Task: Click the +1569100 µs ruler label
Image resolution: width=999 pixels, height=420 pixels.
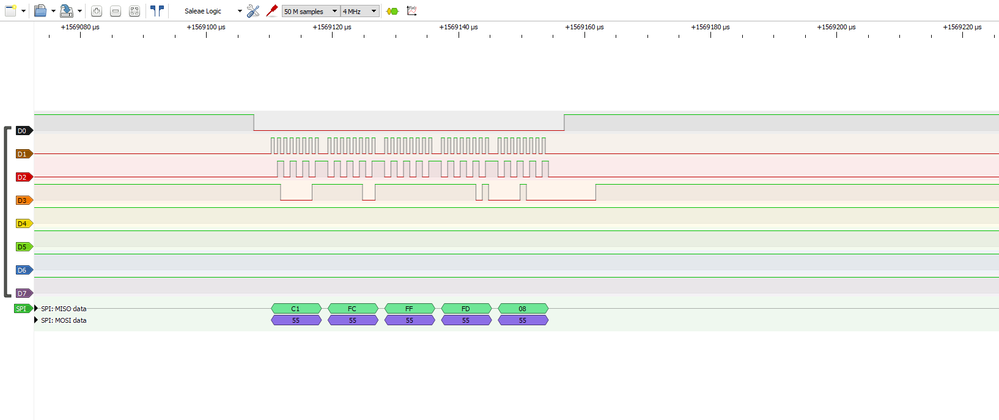Action: [x=206, y=27]
